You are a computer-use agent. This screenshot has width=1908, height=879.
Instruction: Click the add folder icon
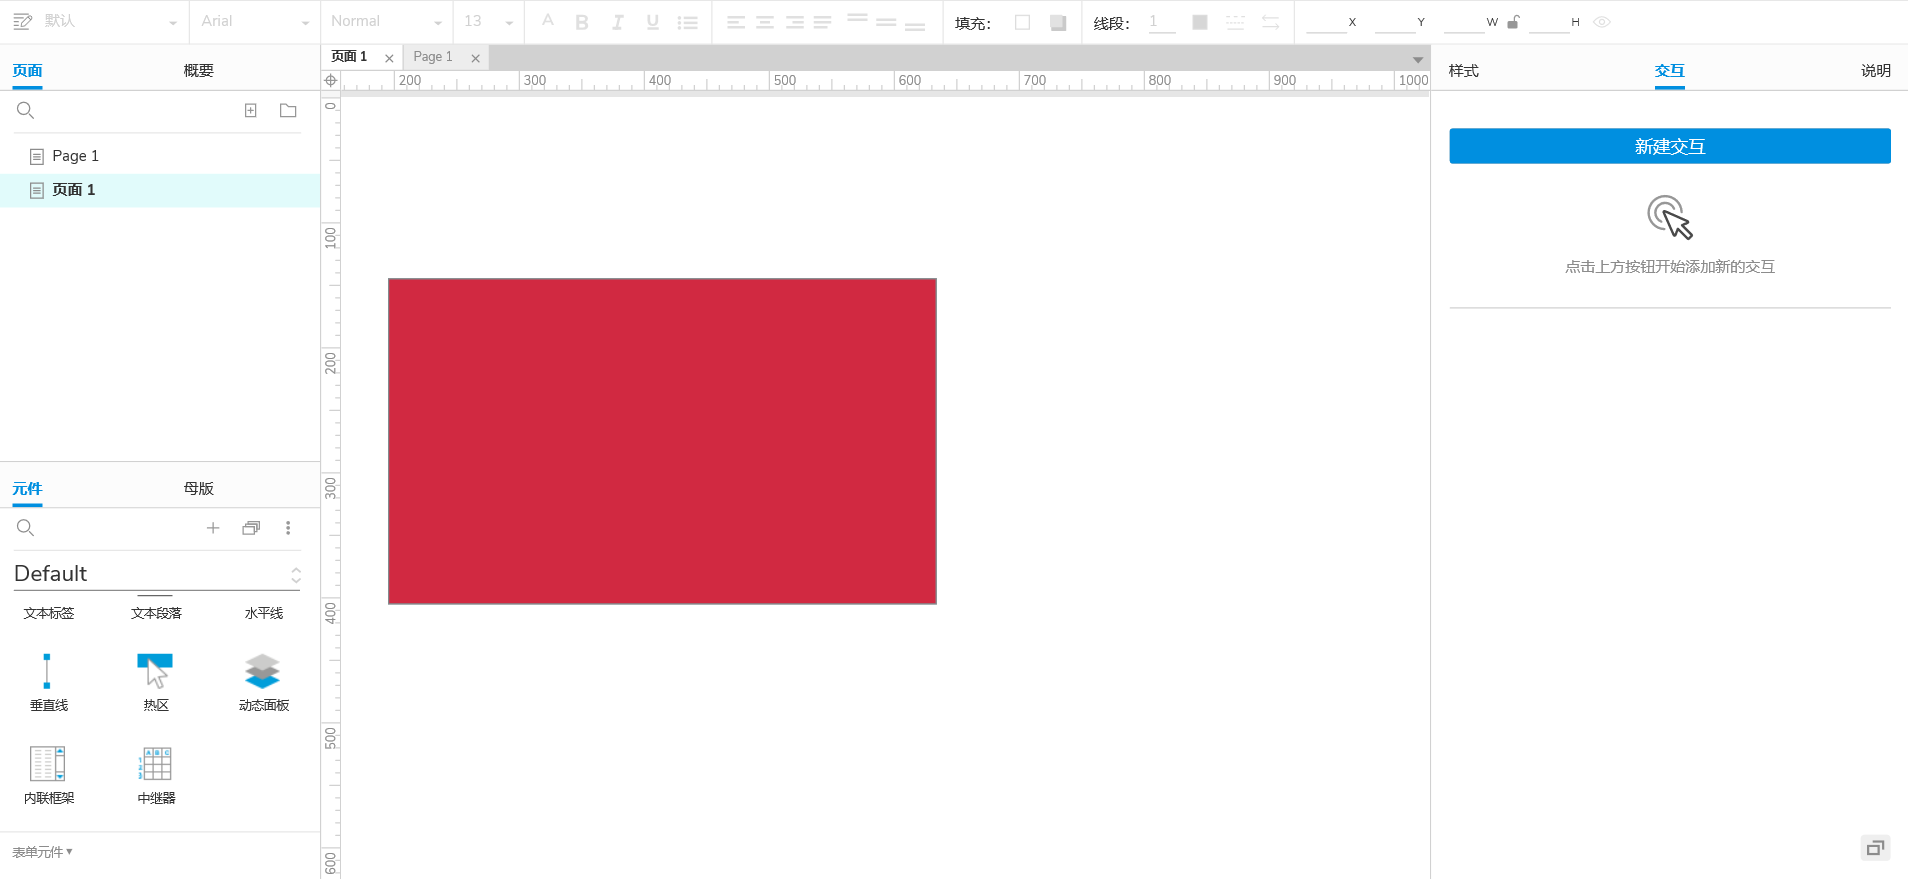pyautogui.click(x=288, y=110)
